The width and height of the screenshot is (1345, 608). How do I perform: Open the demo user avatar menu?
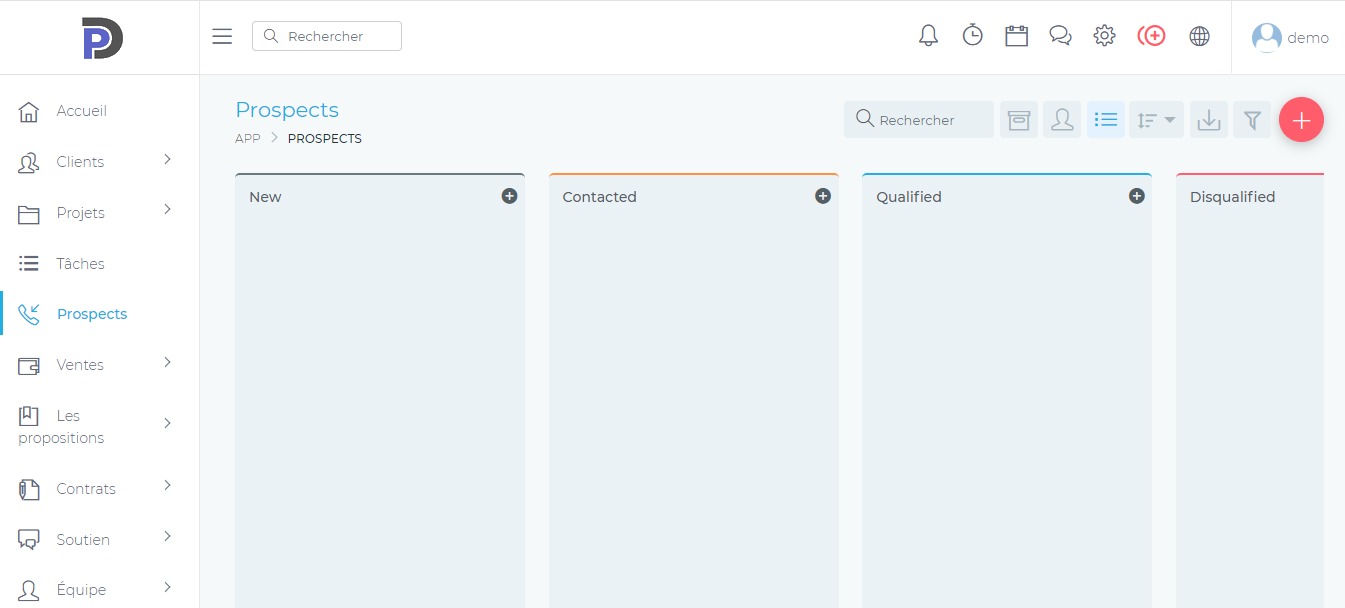pyautogui.click(x=1266, y=37)
